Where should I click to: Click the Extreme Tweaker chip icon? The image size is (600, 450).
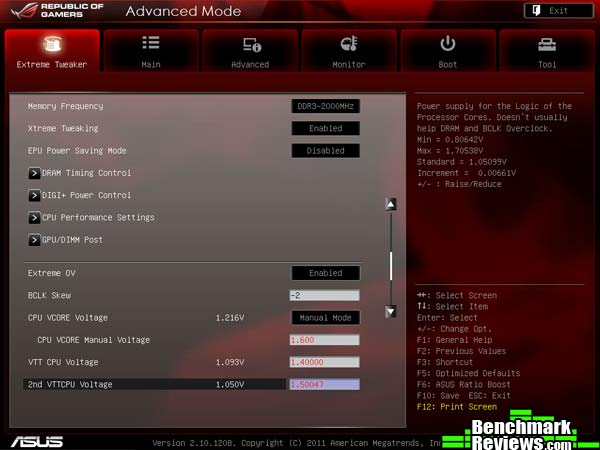(52, 44)
